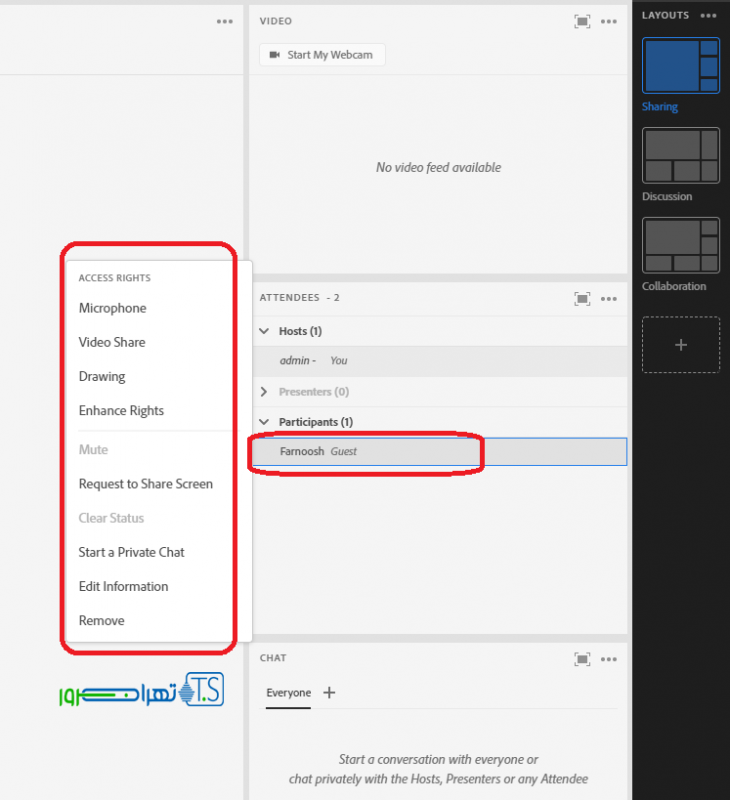The height and width of the screenshot is (800, 730).
Task: Click the Collaboration layout label
Action: click(674, 286)
